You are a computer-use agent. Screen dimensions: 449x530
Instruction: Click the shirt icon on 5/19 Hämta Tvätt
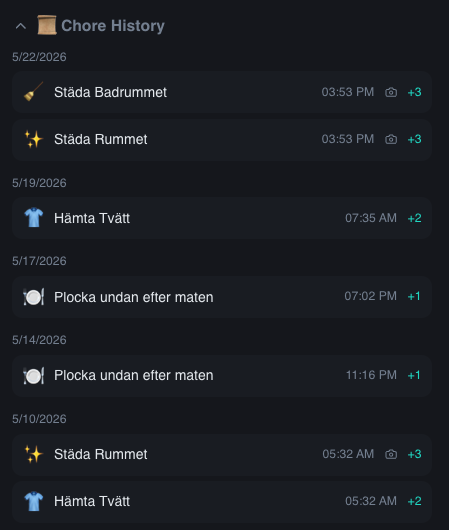point(33,218)
